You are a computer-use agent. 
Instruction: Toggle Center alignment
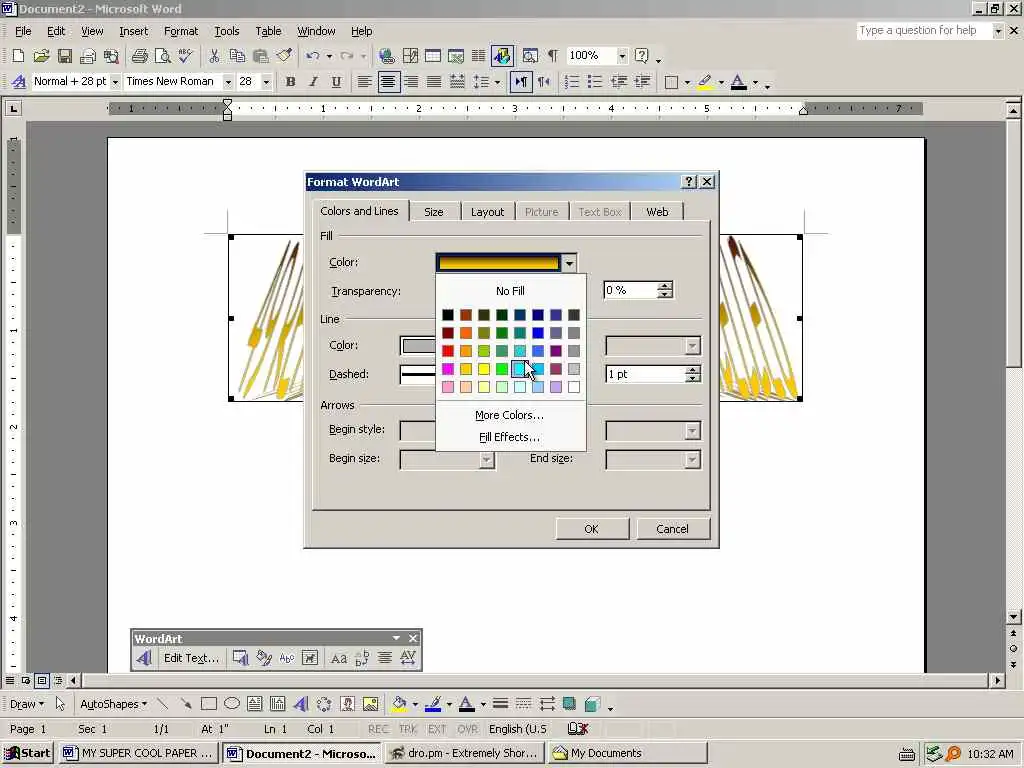[x=388, y=82]
